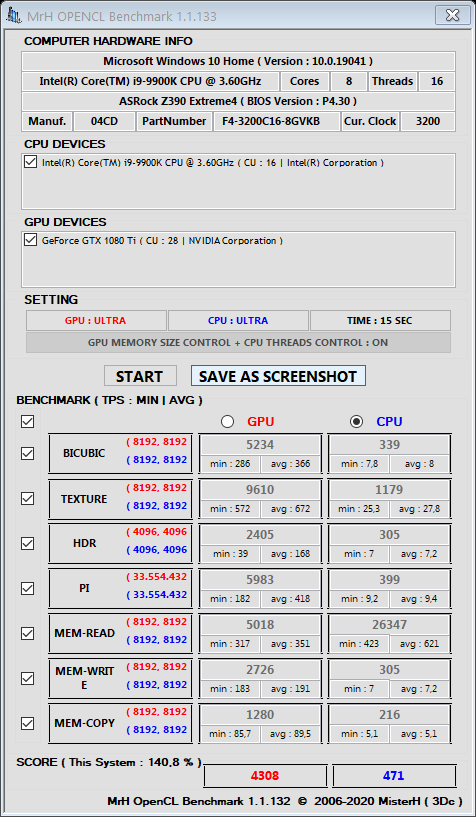Click the TEXTURE CPU score 1179
Viewport: 476px width, 817px height.
[x=390, y=490]
